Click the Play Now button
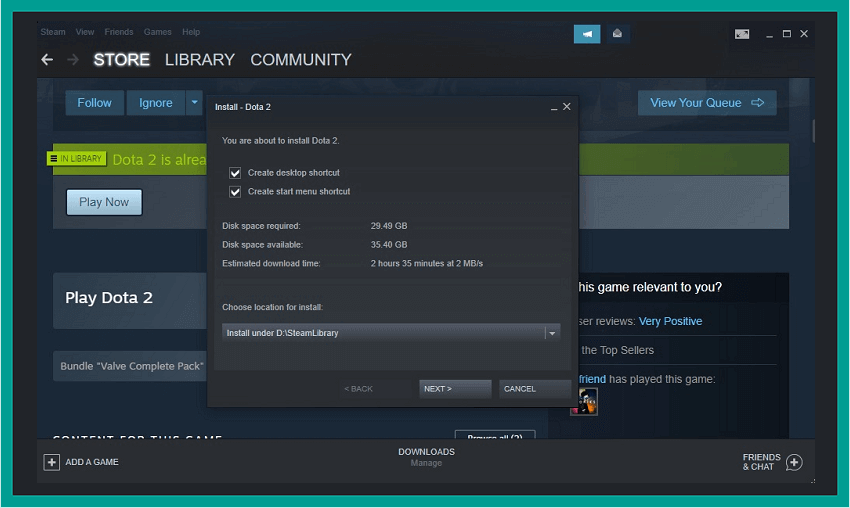Screen dimensions: 850x508 tap(104, 202)
